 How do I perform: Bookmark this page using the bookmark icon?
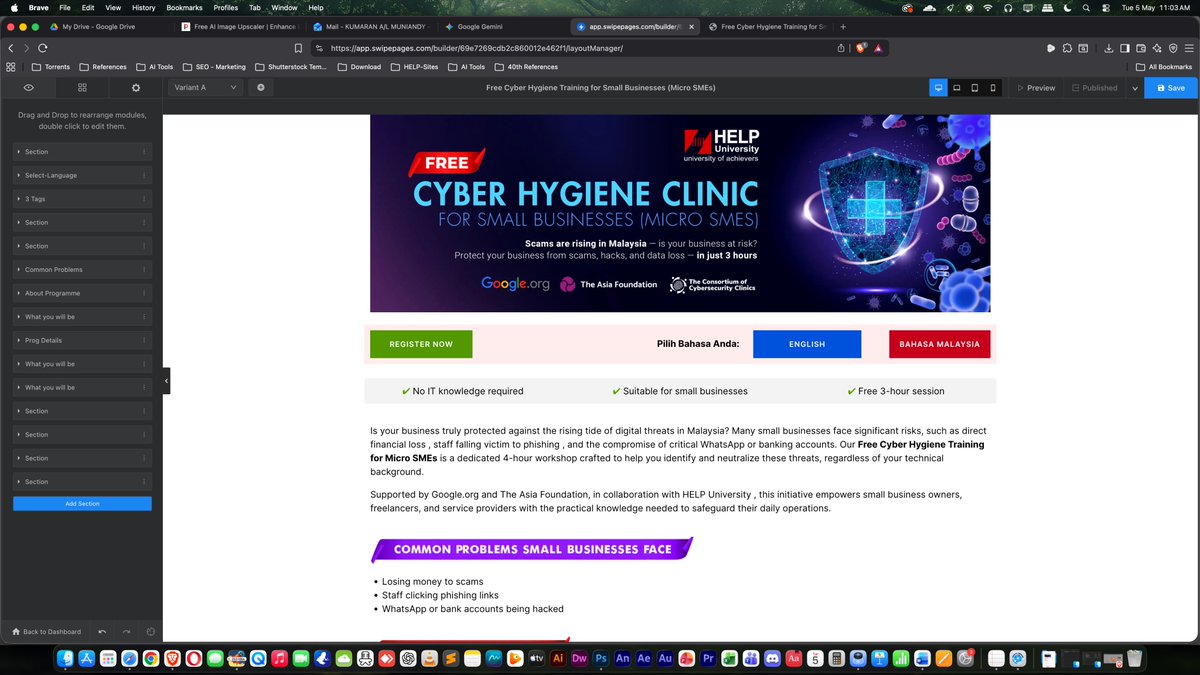click(x=298, y=48)
